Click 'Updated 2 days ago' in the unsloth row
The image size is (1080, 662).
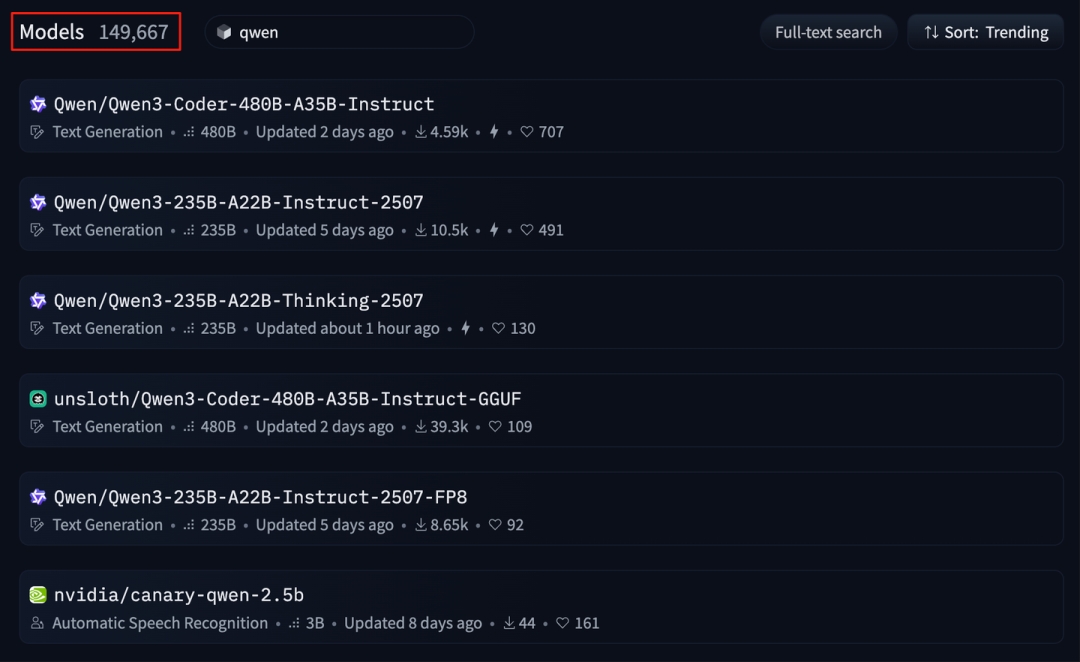pos(325,427)
